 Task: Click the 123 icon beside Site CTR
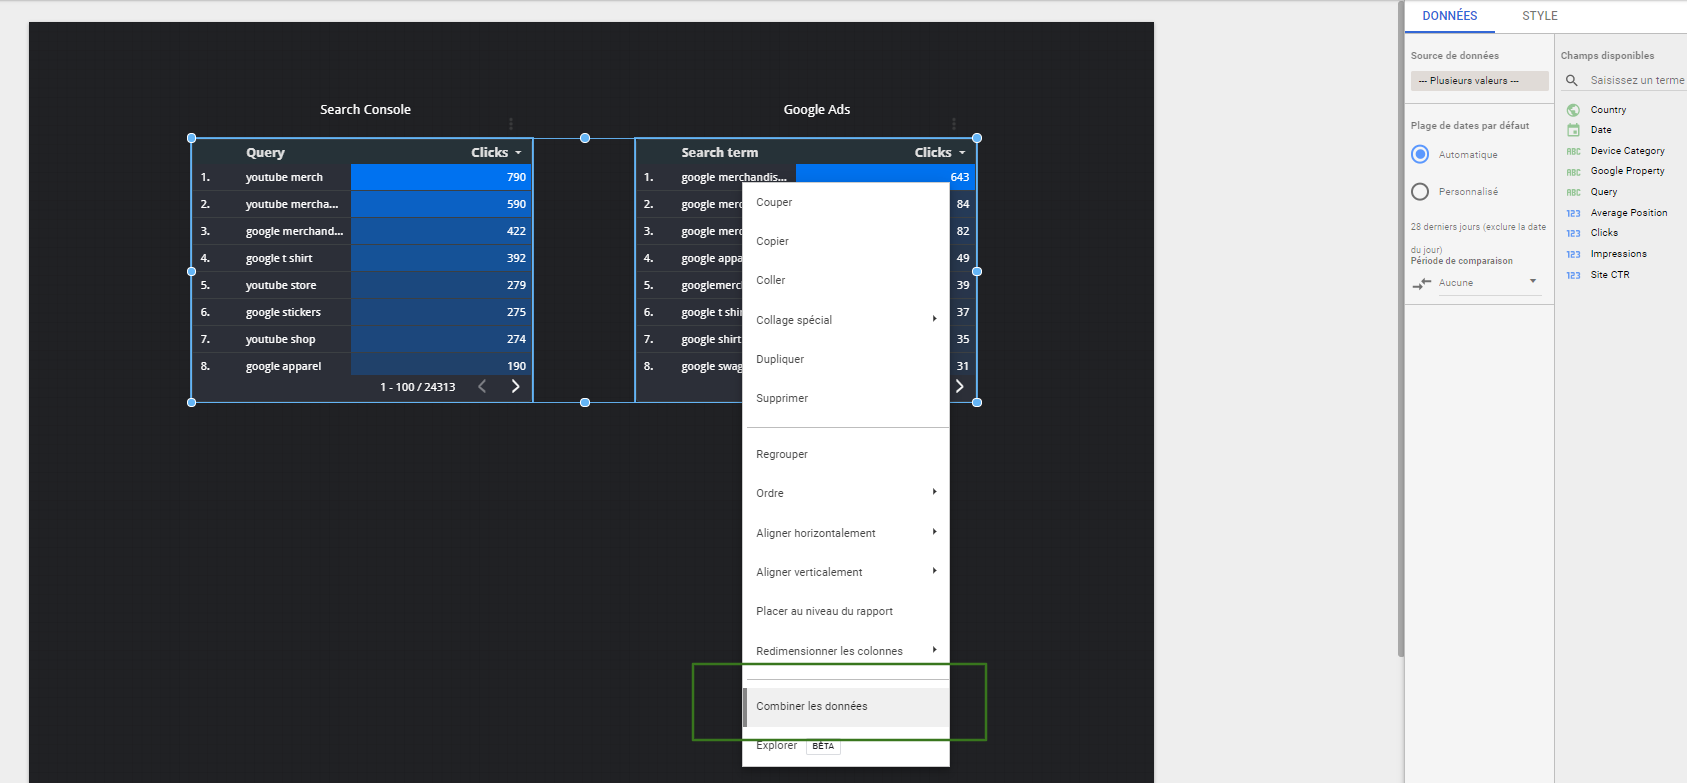(x=1573, y=275)
